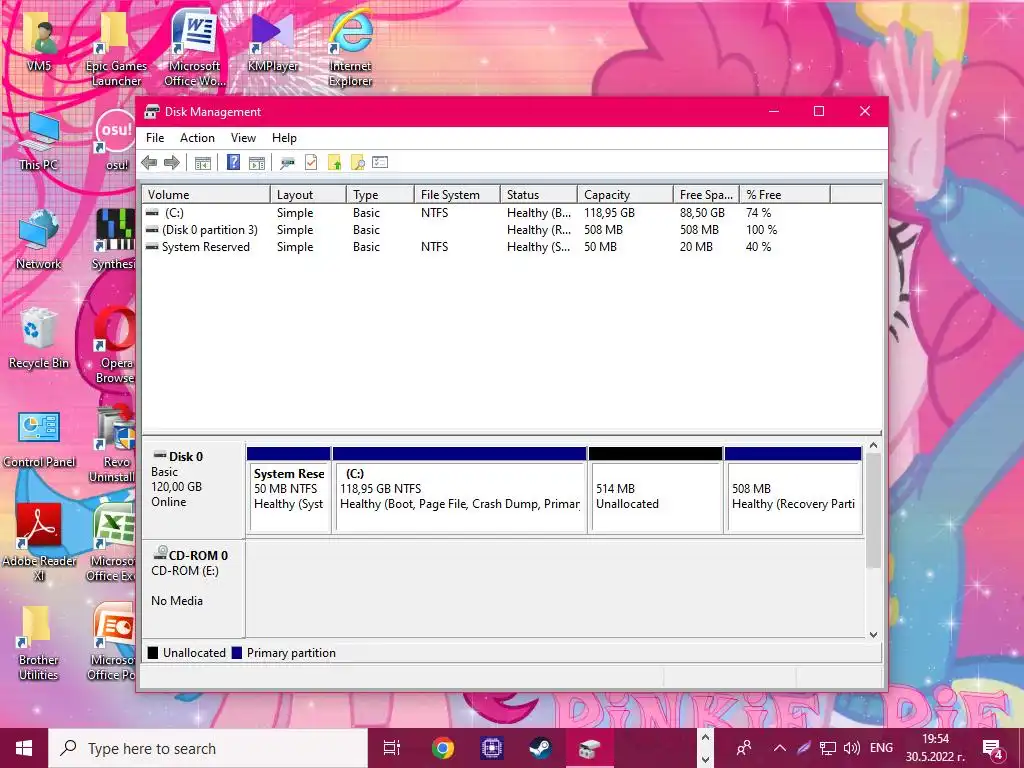Open the notification center icon

993,748
